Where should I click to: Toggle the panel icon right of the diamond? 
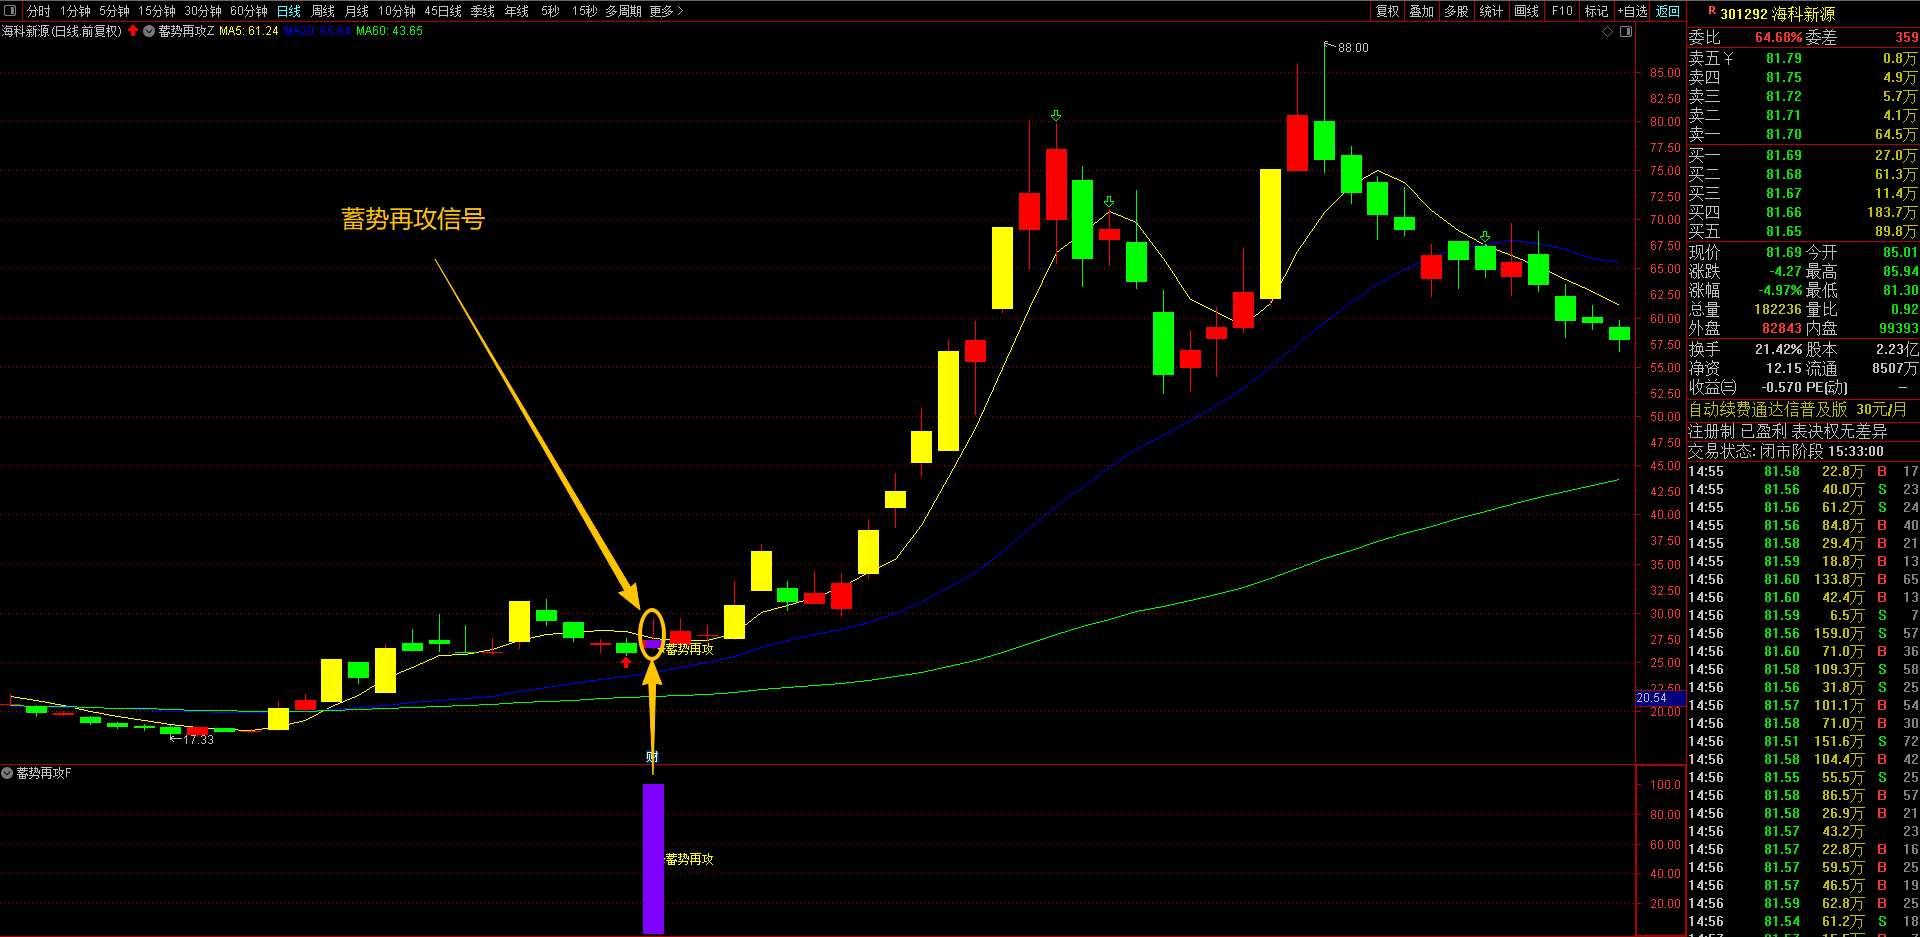[x=1626, y=32]
